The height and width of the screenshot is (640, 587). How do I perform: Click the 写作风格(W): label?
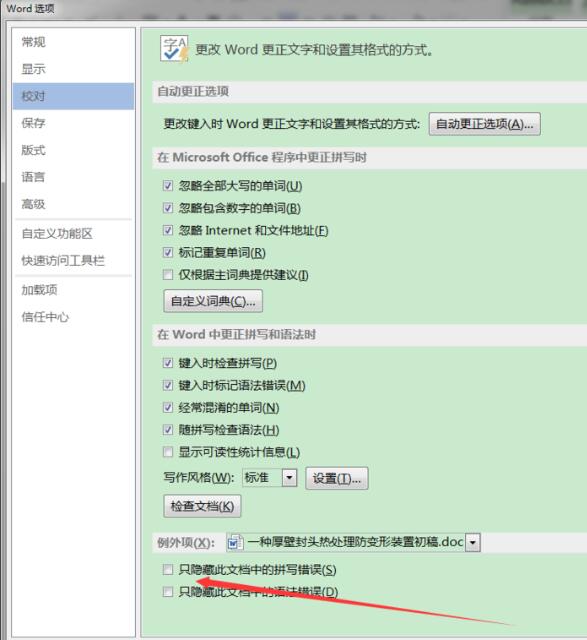pyautogui.click(x=199, y=478)
